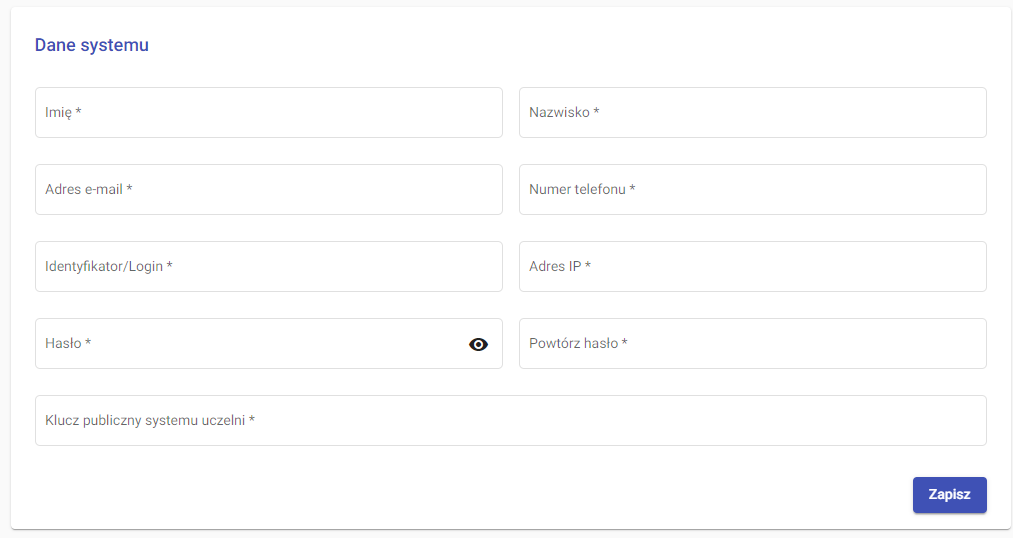
Task: Click the 'Imię *' label text
Action: click(x=63, y=113)
